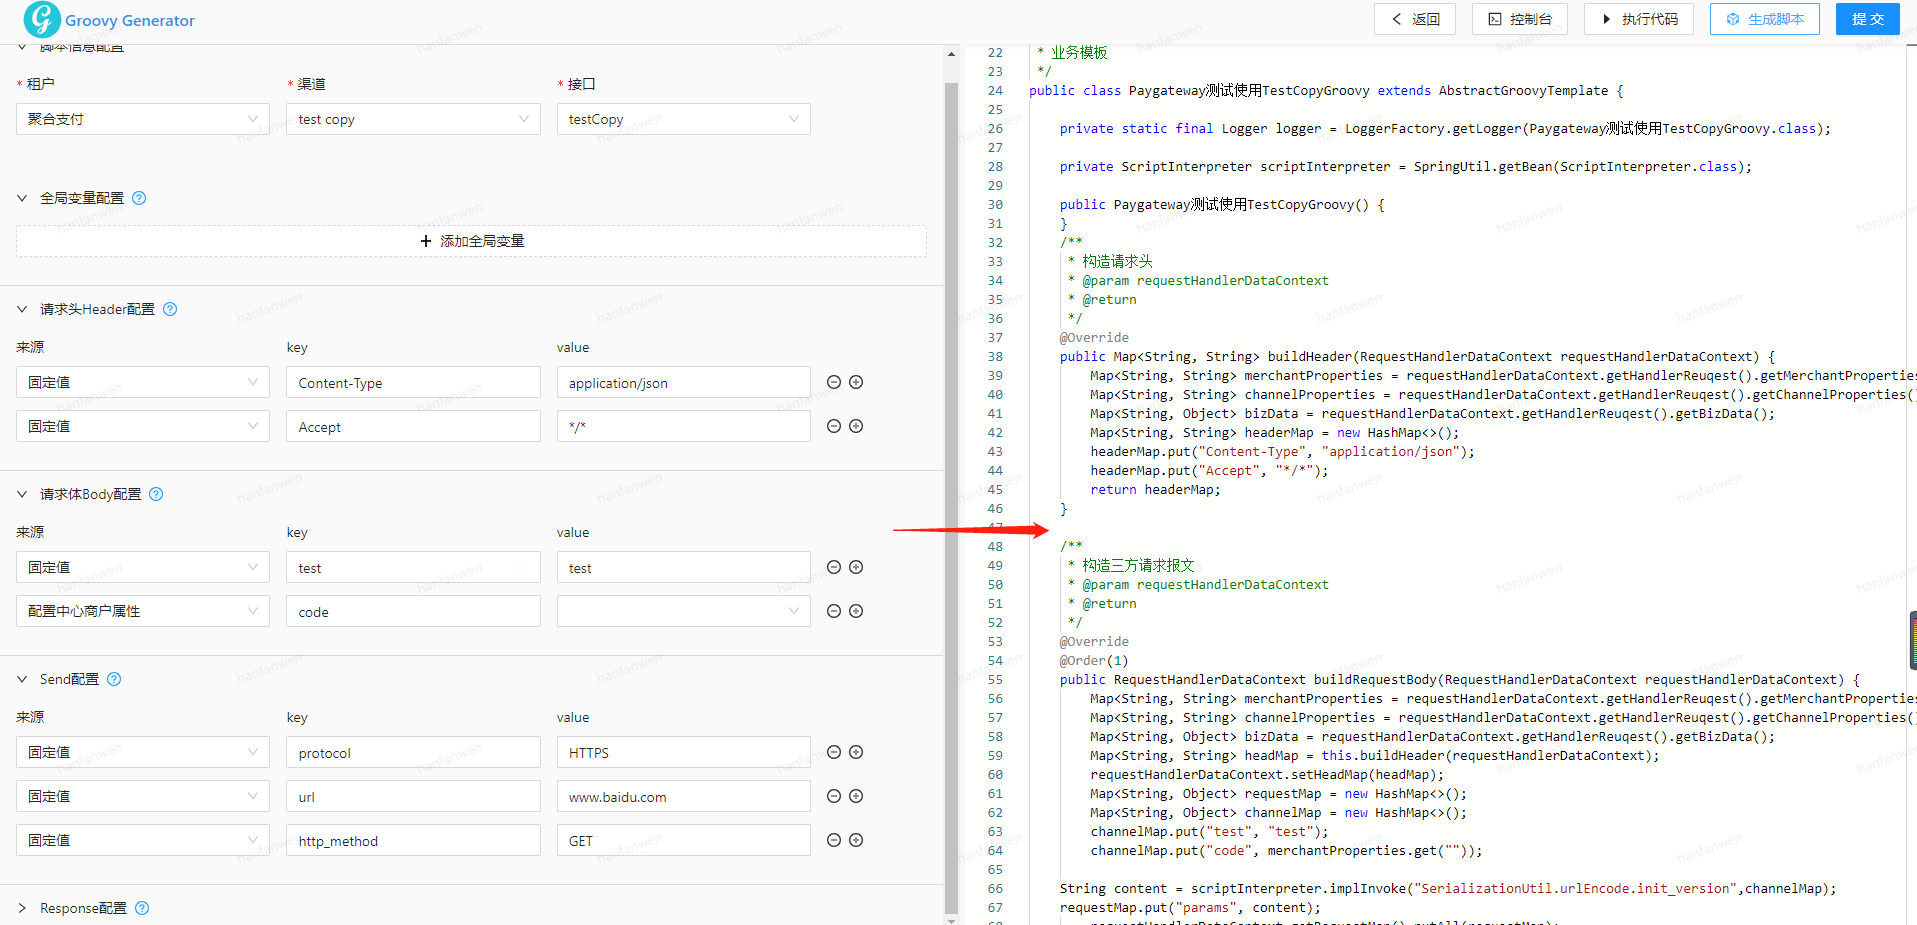Click the Groovy Generator logo icon
The width and height of the screenshot is (1917, 925).
pos(42,19)
